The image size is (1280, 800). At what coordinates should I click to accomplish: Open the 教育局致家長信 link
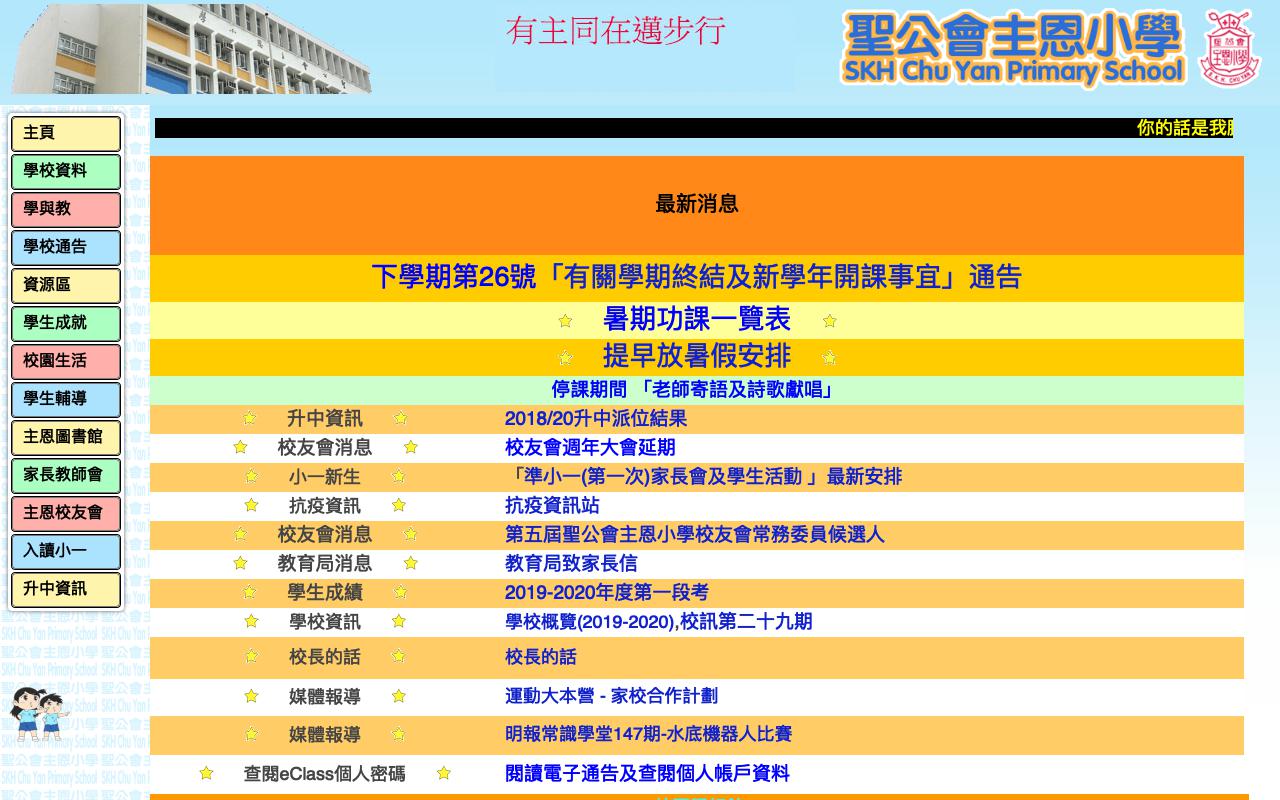[x=572, y=563]
